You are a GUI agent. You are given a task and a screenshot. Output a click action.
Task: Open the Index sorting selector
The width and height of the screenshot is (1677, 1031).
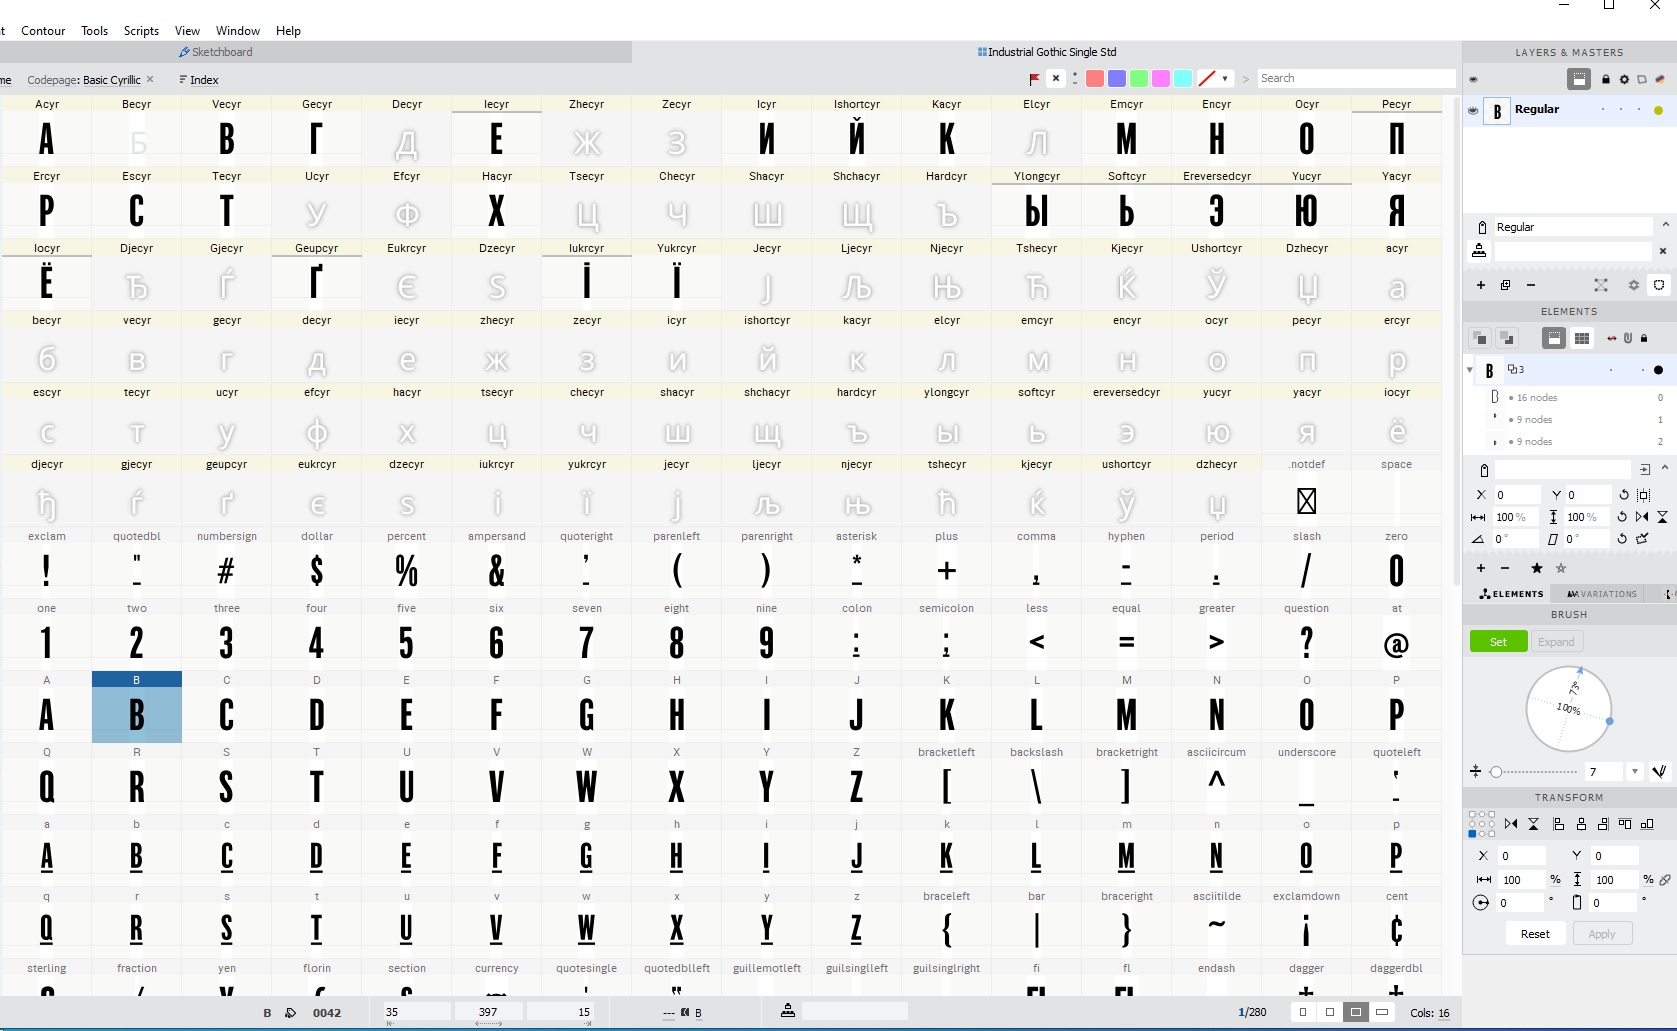coord(199,80)
